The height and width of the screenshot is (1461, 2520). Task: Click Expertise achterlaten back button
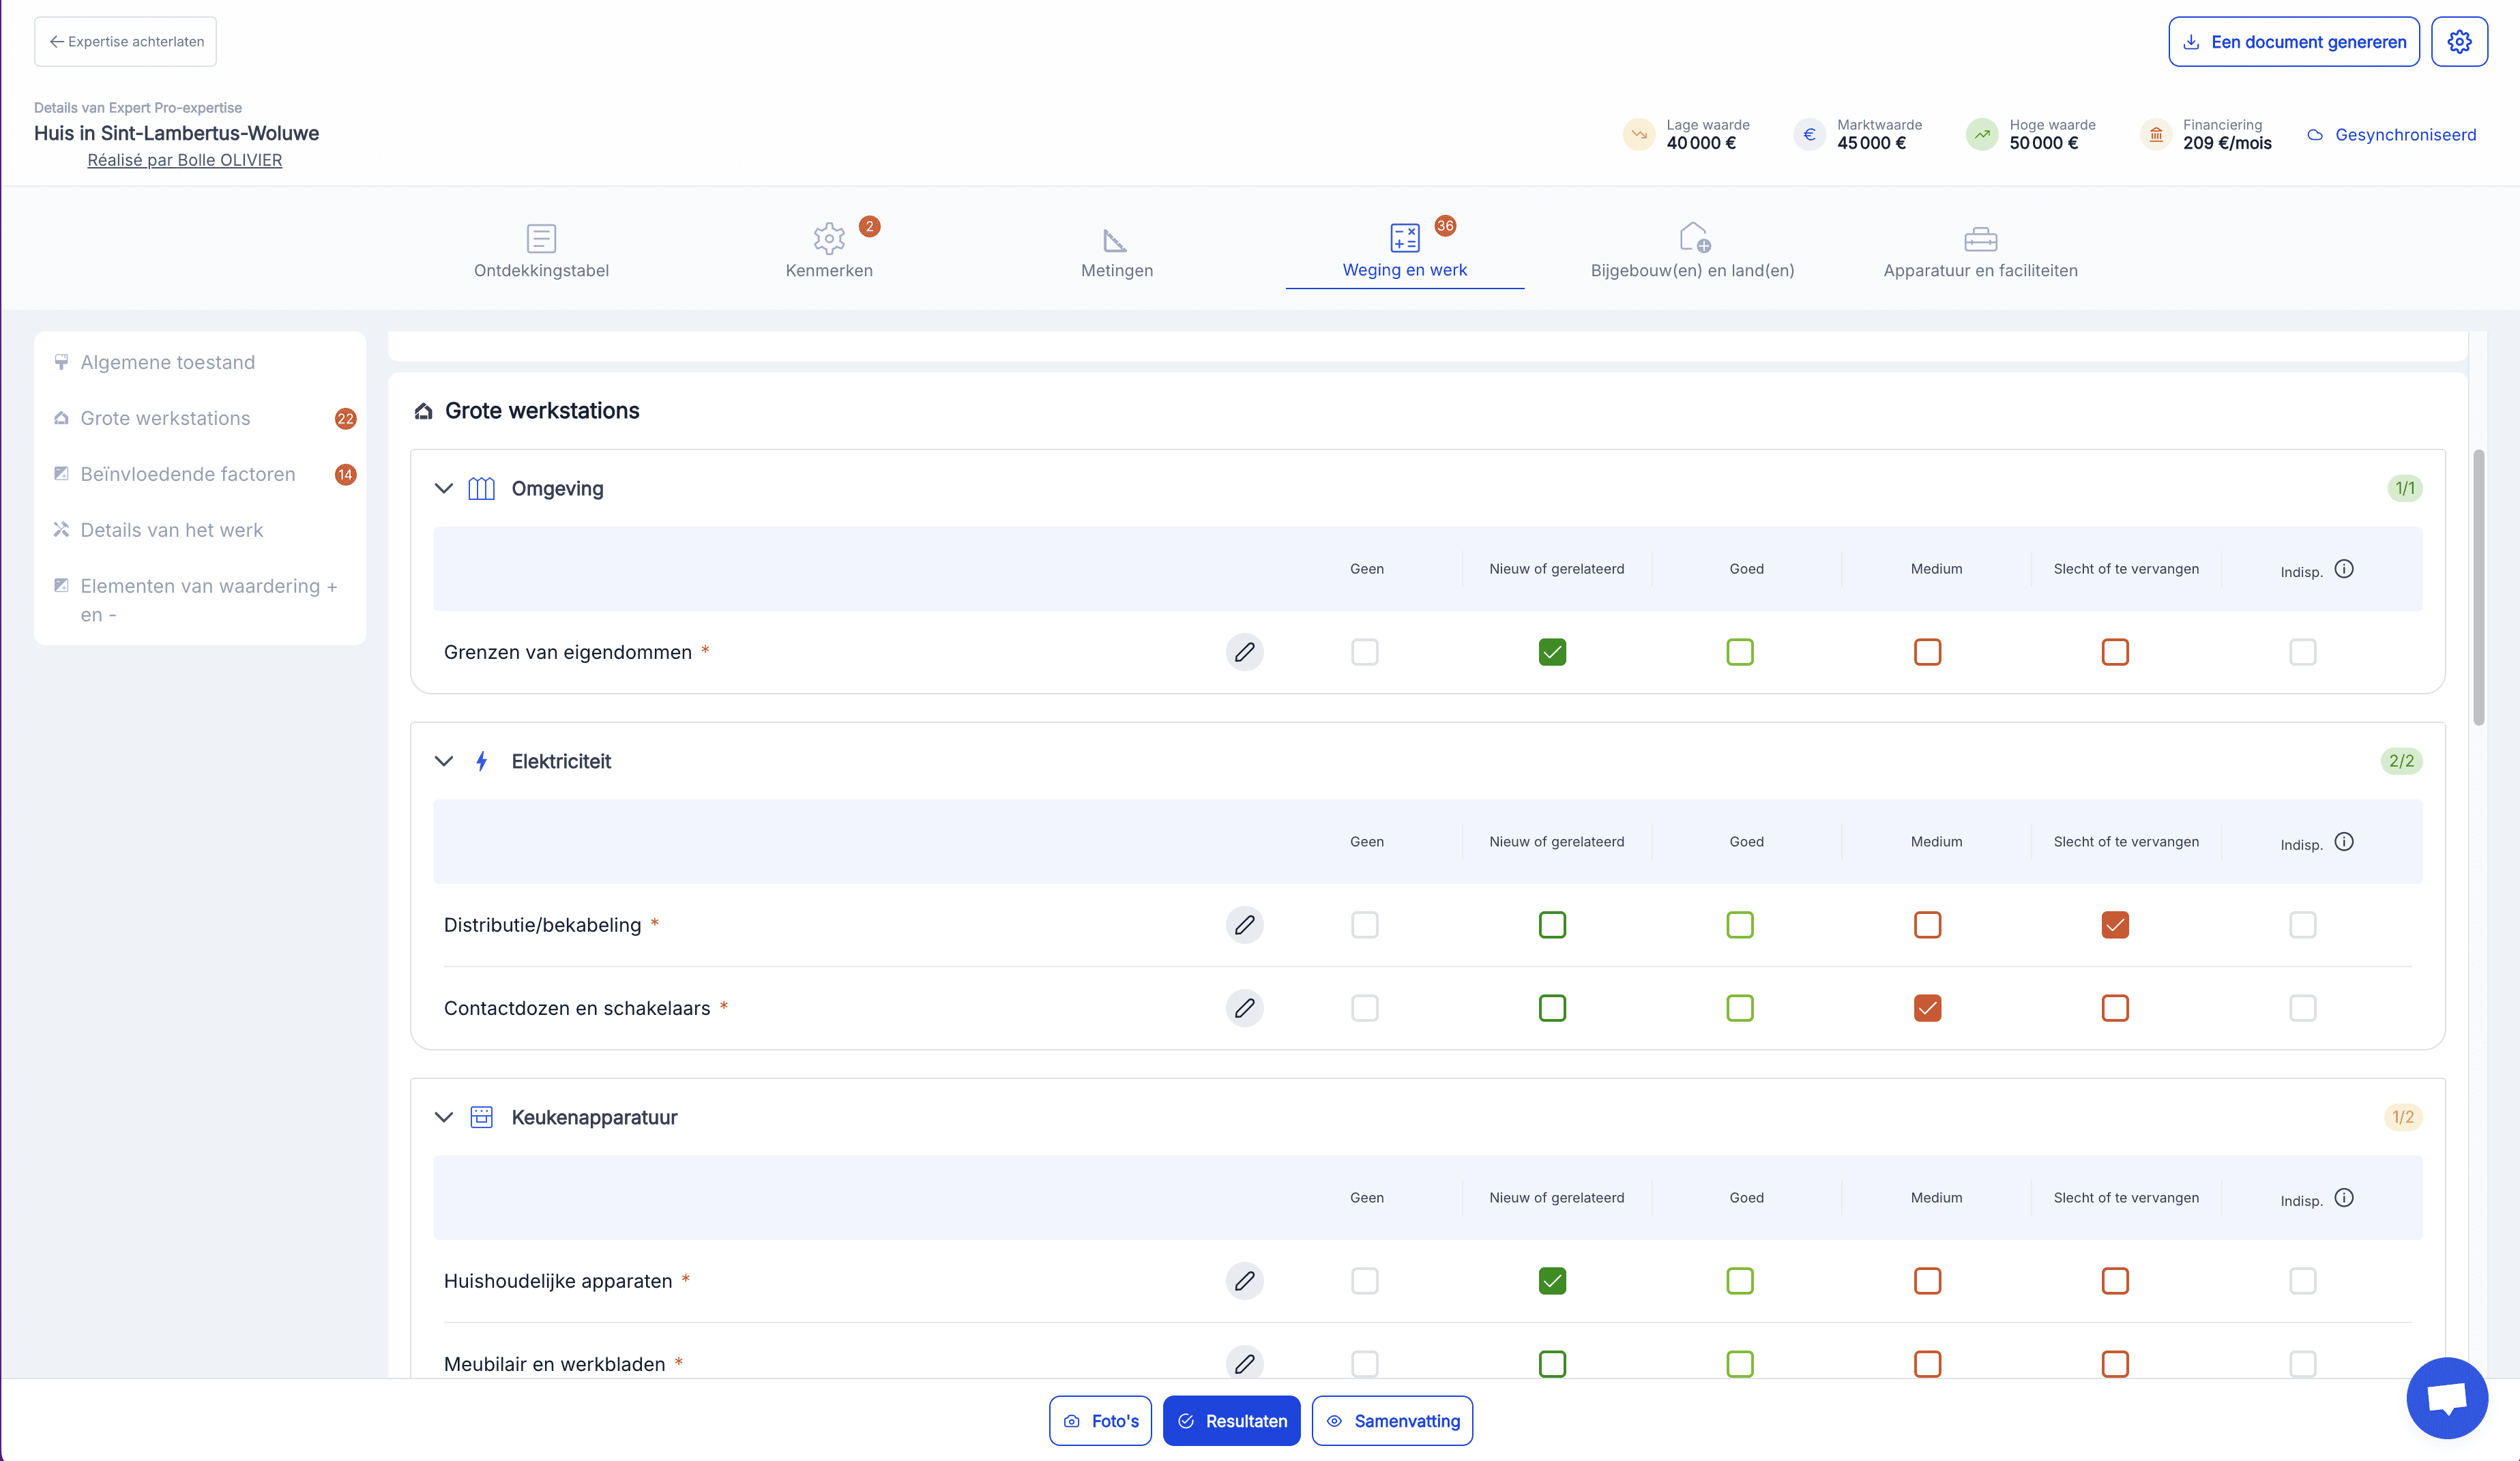point(125,42)
